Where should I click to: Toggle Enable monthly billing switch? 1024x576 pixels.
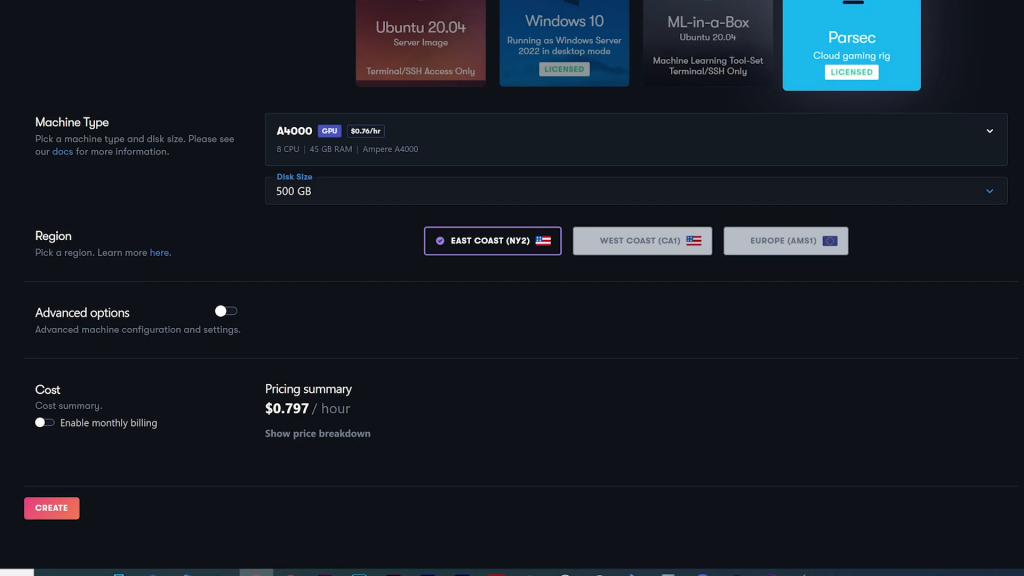(44, 423)
